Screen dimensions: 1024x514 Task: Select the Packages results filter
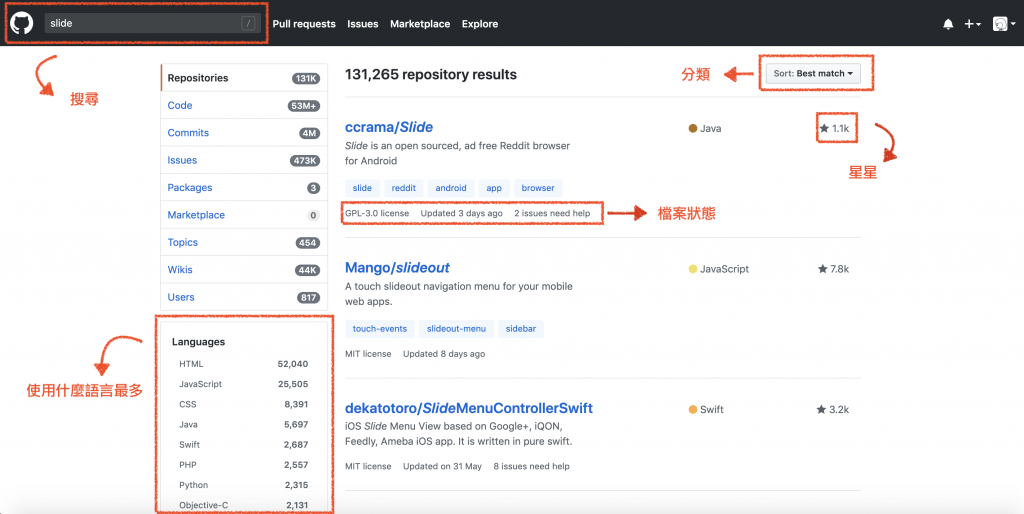(x=244, y=187)
